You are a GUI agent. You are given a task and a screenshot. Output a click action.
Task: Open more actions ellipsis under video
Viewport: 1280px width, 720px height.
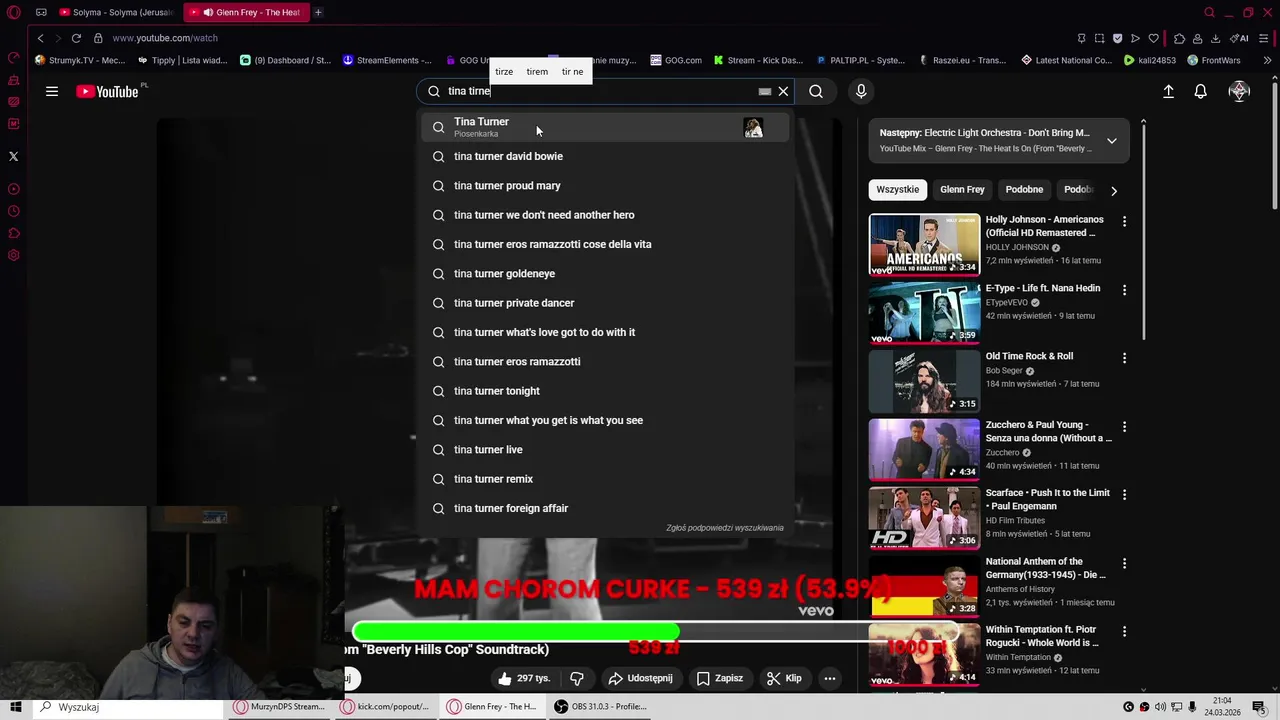(829, 678)
